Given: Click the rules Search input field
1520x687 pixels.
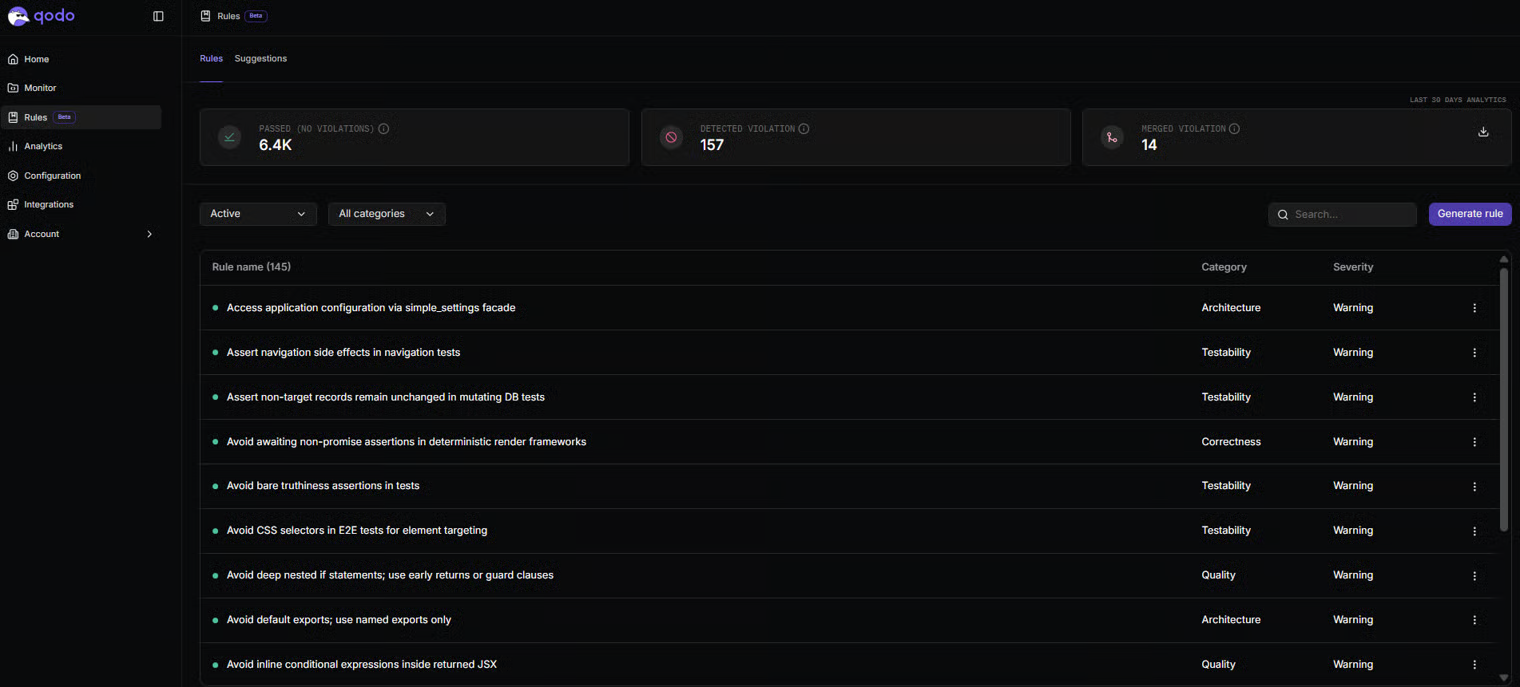Looking at the screenshot, I should [x=1350, y=214].
